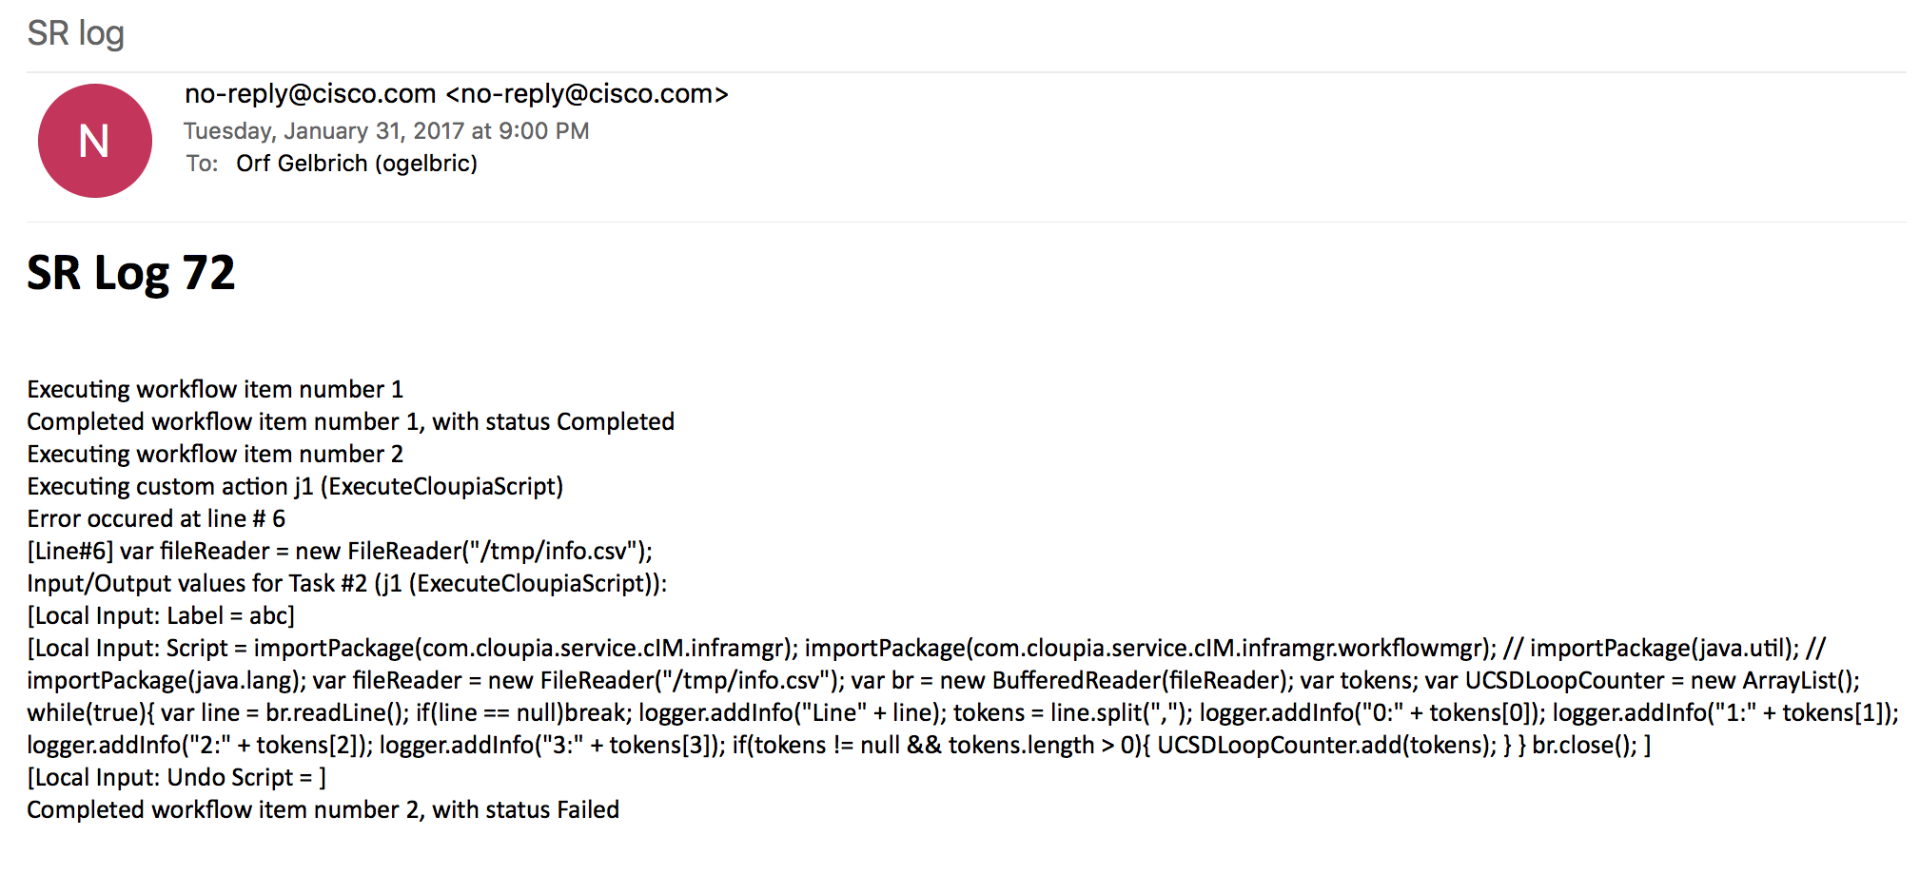1920x875 pixels.
Task: Click the red N sender avatar
Action: pyautogui.click(x=95, y=141)
